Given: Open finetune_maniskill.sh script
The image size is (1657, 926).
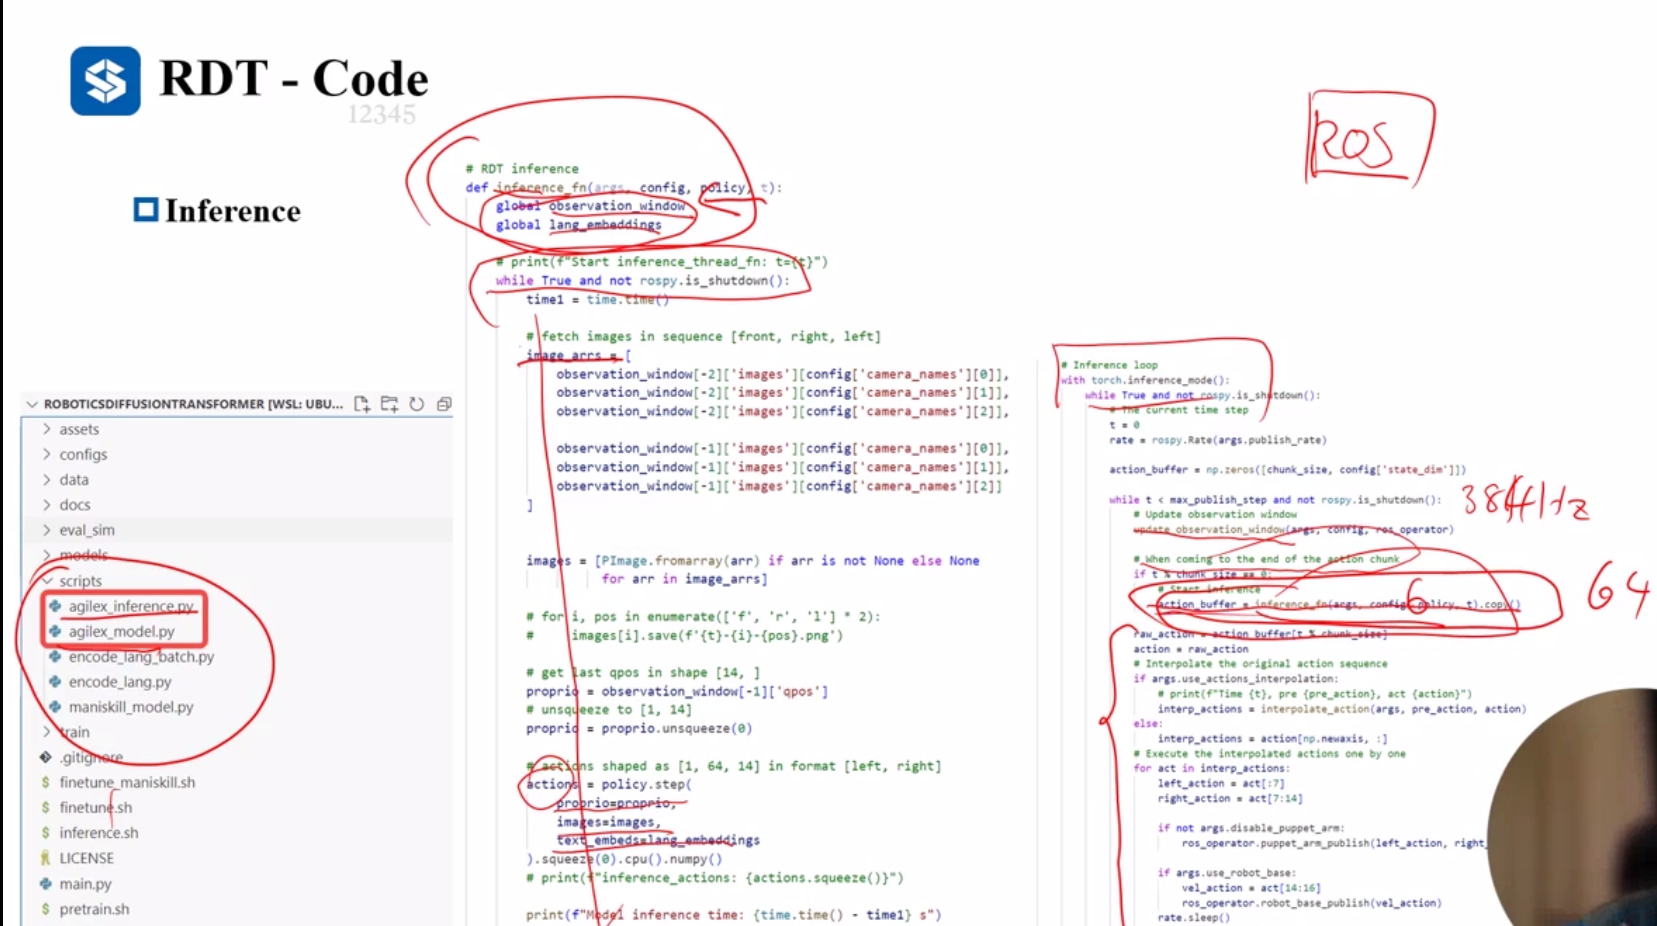Looking at the screenshot, I should tap(127, 782).
